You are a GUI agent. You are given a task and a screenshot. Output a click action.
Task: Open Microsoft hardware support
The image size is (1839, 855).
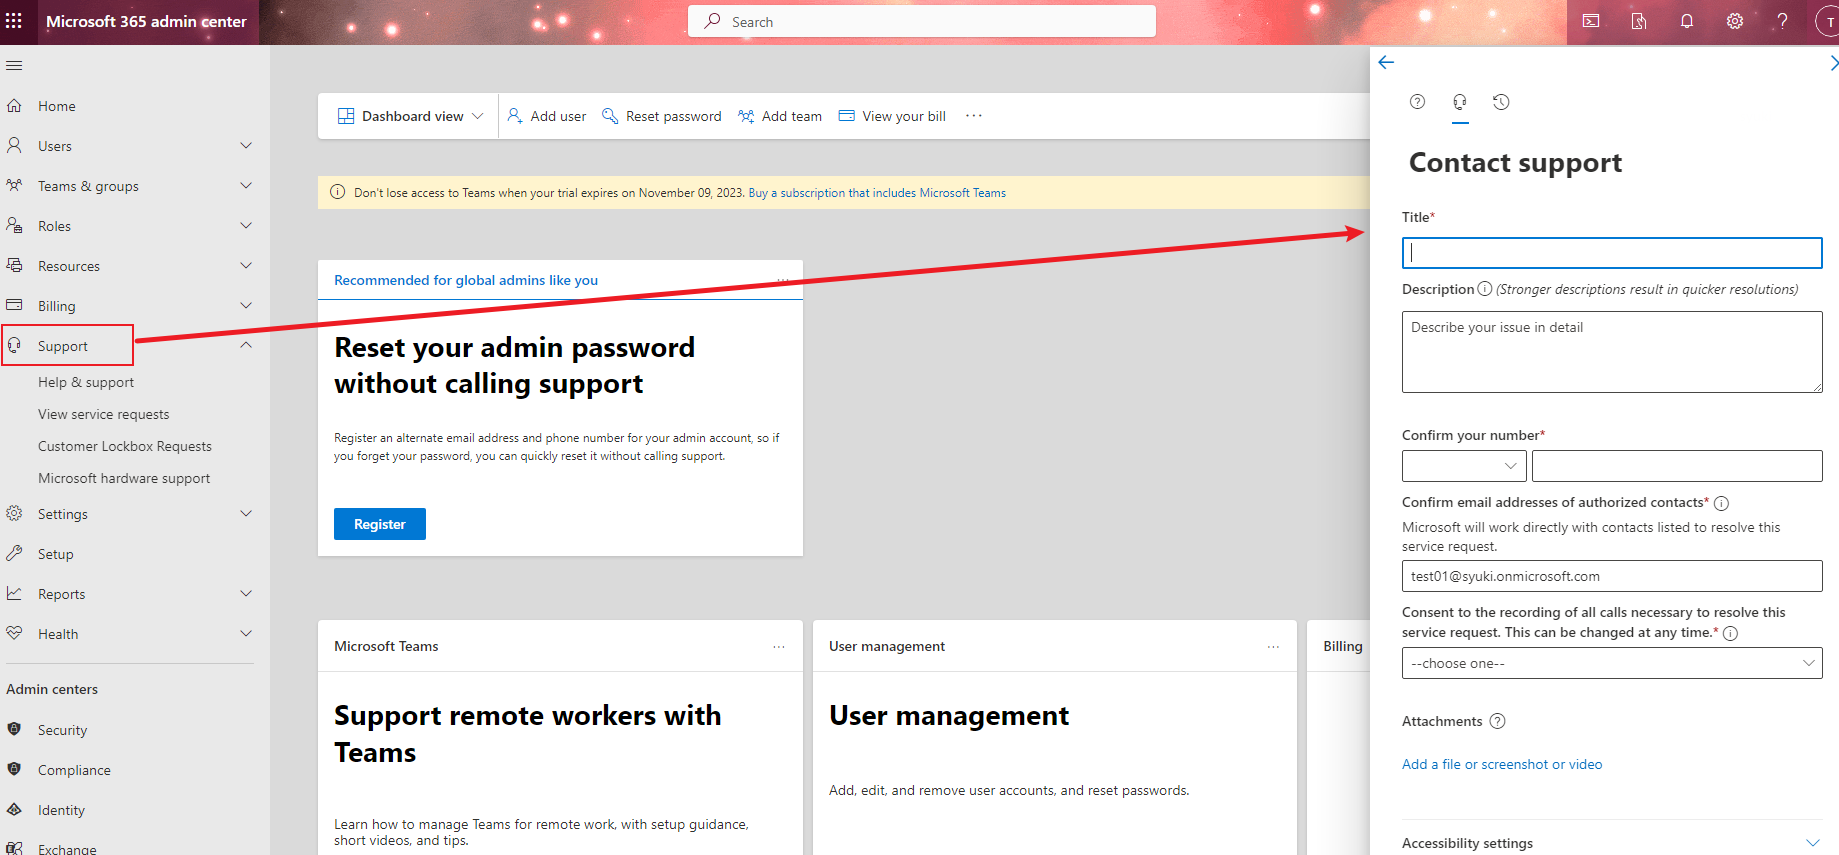coord(124,478)
